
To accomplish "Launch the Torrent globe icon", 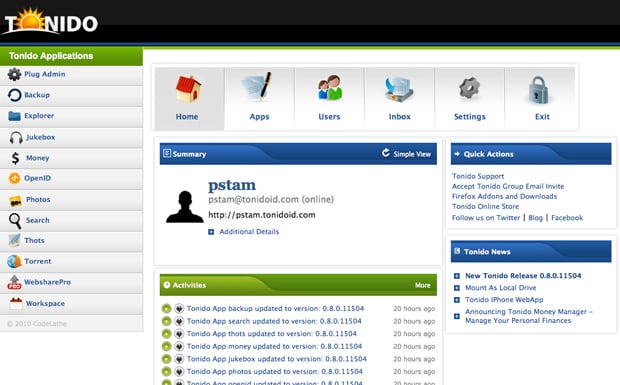I will pyautogui.click(x=14, y=261).
